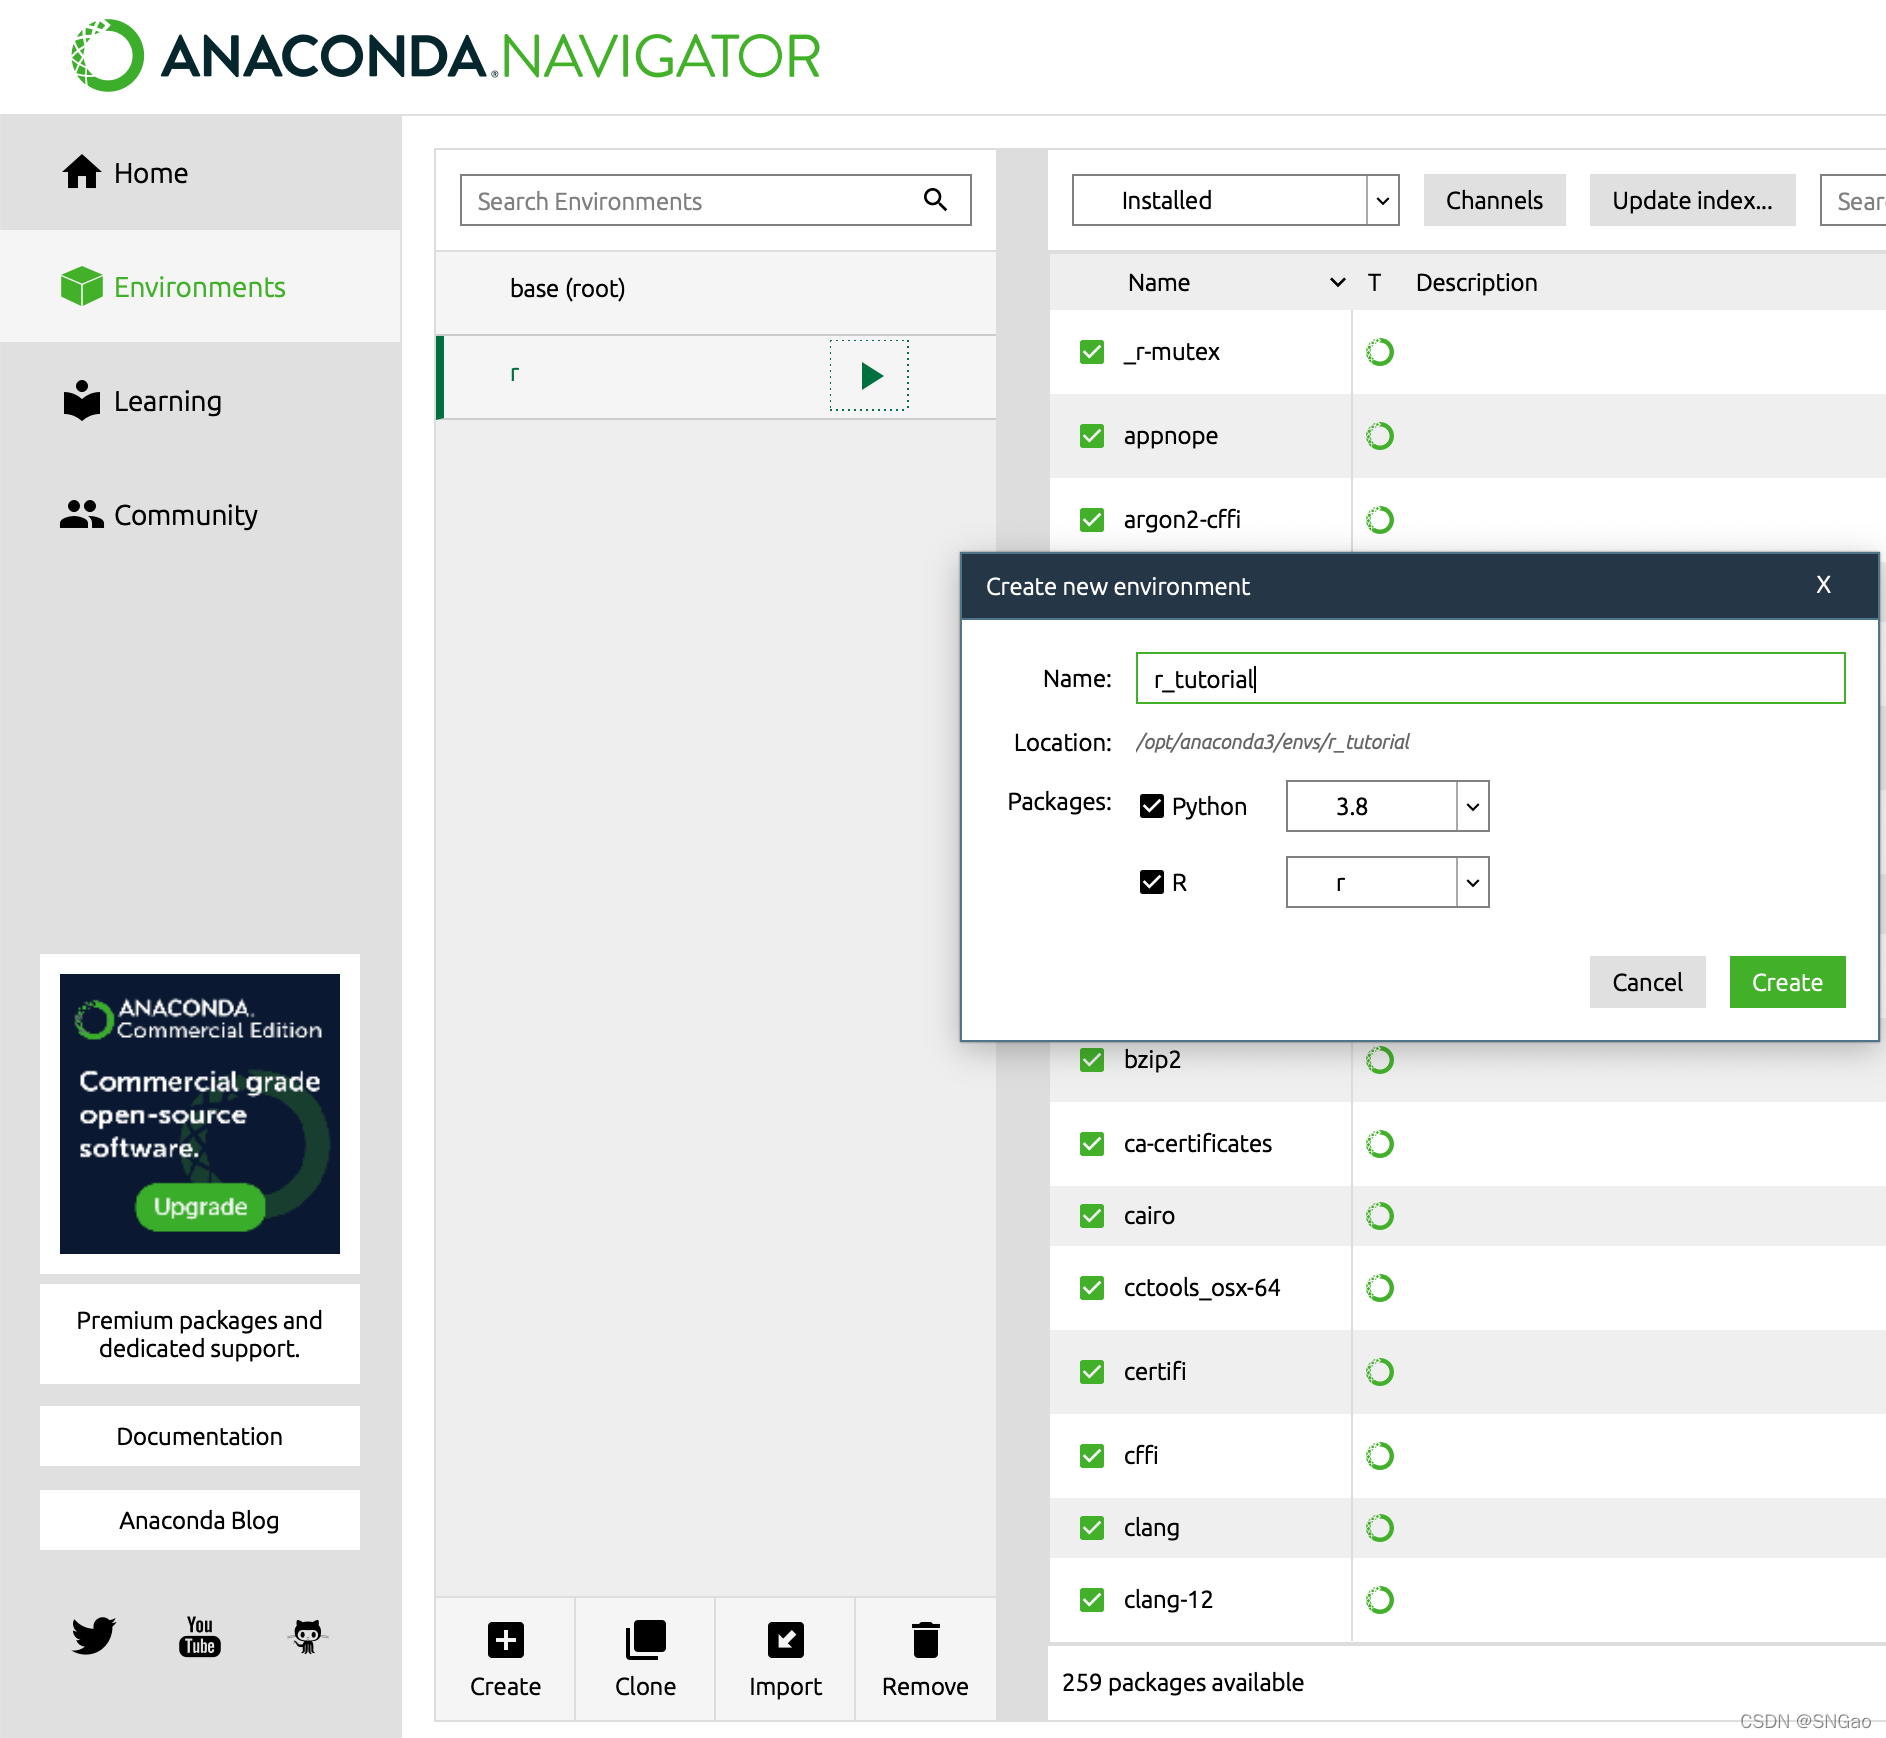This screenshot has width=1886, height=1738.
Task: Click the Community people icon
Action: [x=82, y=514]
